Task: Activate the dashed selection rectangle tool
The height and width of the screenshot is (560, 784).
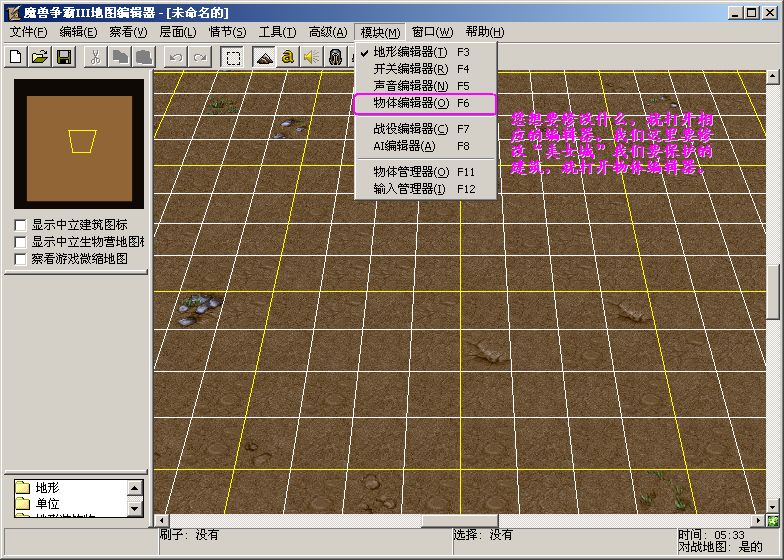Action: [232, 57]
